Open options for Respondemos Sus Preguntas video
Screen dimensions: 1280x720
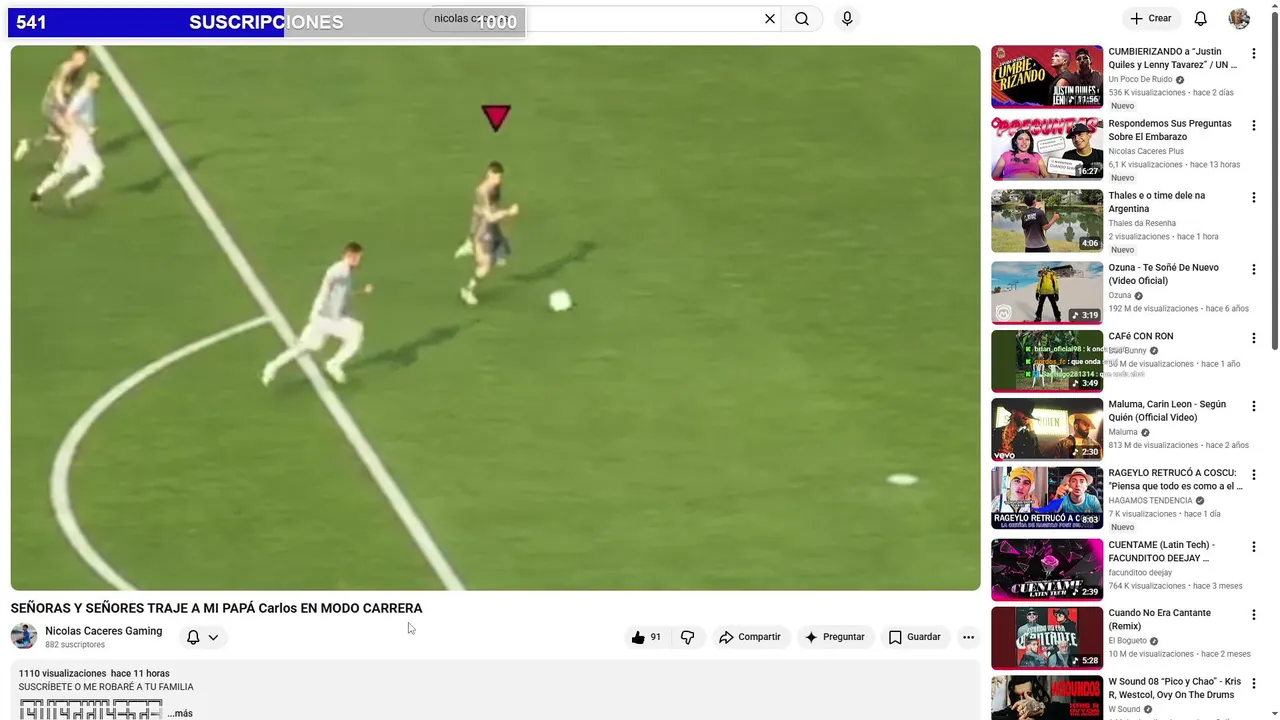1254,126
